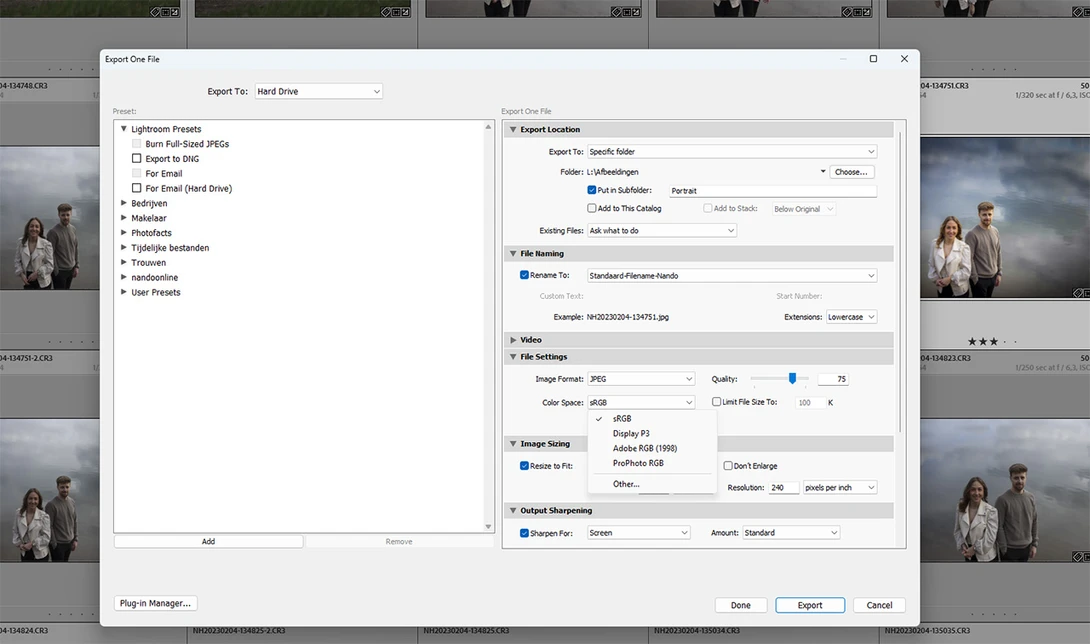
Task: Enable Limit File Size To checkbox
Action: [717, 402]
